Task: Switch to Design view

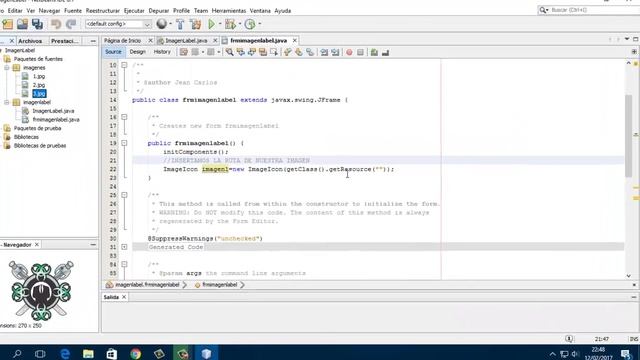Action: 138,52
